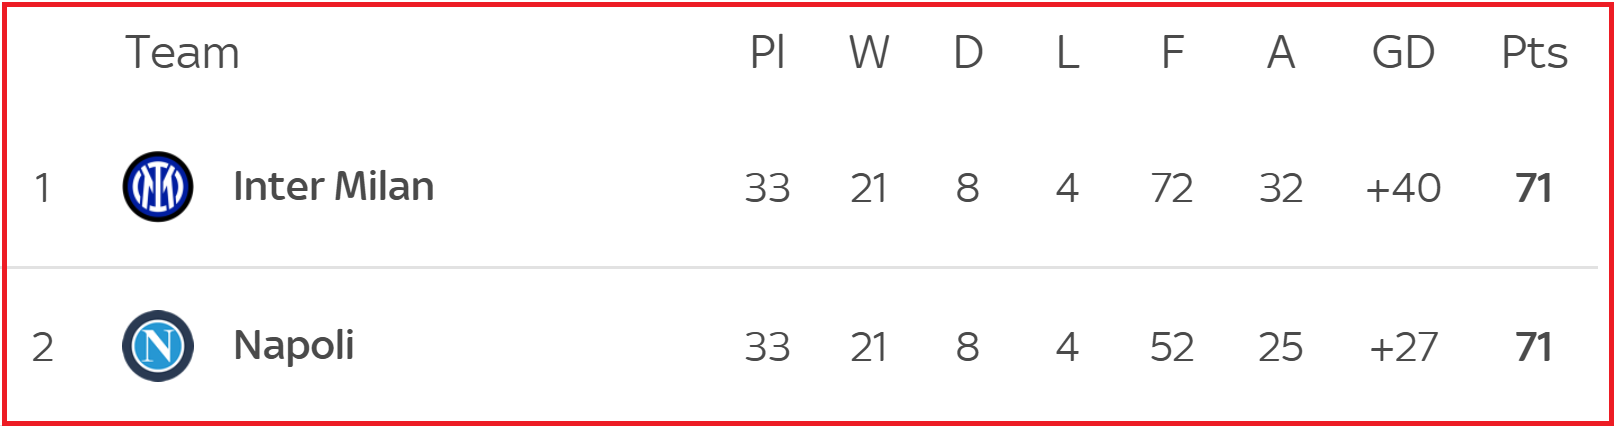Click the Pl column header
This screenshot has width=1617, height=427.
point(767,53)
